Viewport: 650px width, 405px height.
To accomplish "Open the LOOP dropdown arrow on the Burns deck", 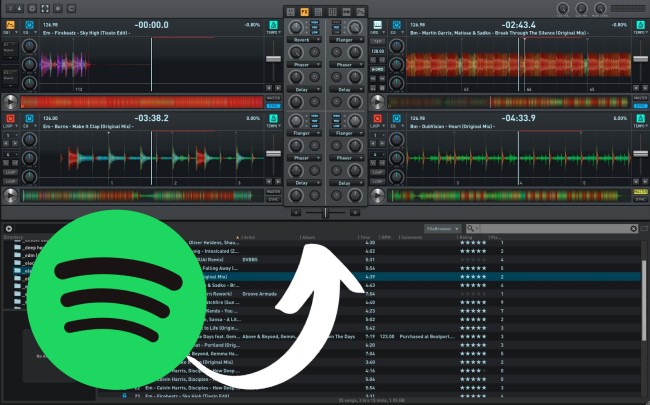I will 17,126.
